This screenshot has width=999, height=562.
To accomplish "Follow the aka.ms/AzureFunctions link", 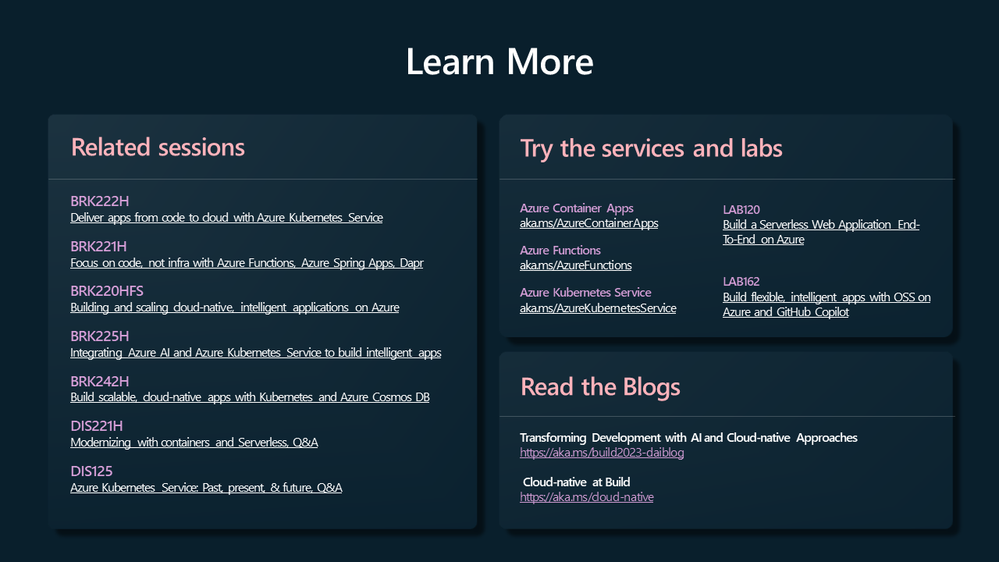I will pyautogui.click(x=575, y=265).
